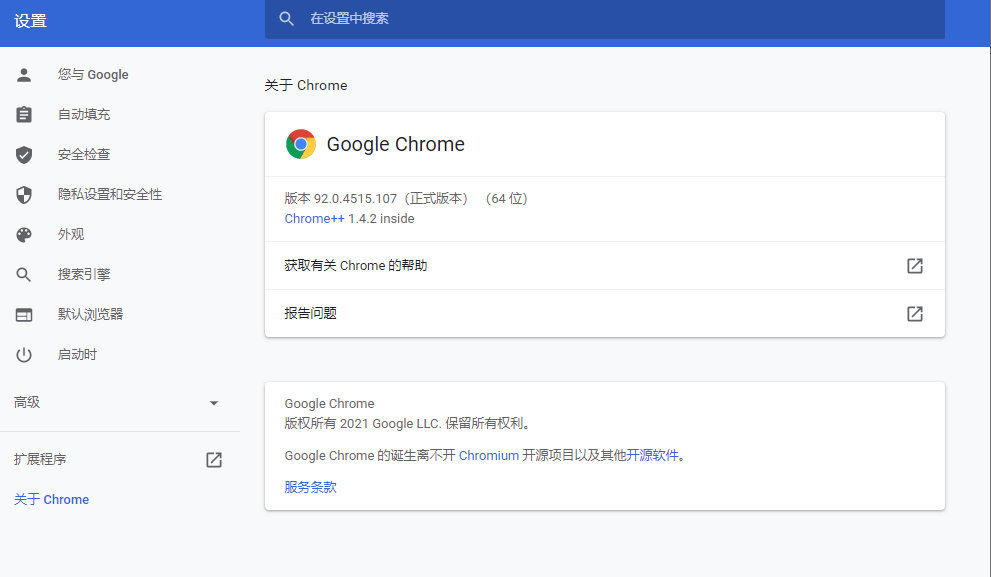Image resolution: width=991 pixels, height=577 pixels.
Task: Click the Google Chrome title beside the logo
Action: [x=396, y=145]
